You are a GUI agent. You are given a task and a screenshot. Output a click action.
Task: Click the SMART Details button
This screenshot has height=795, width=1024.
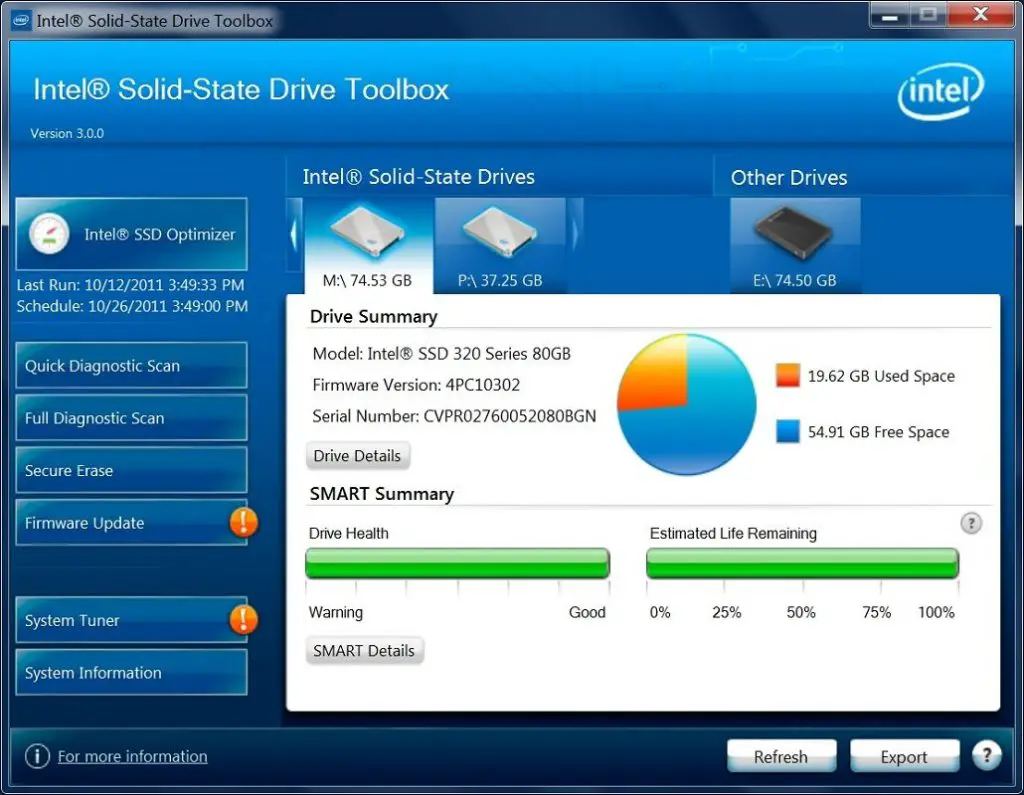[x=364, y=651]
